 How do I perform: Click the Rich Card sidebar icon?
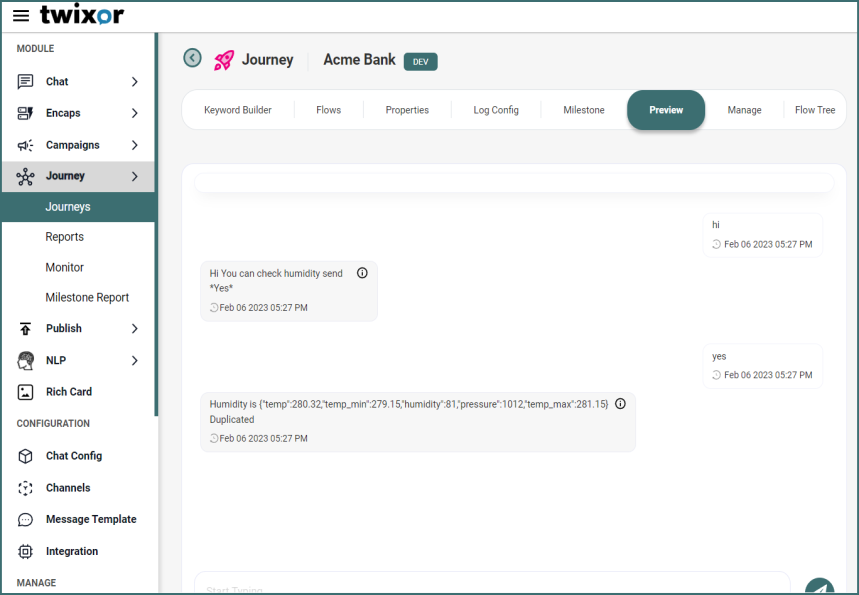(26, 392)
